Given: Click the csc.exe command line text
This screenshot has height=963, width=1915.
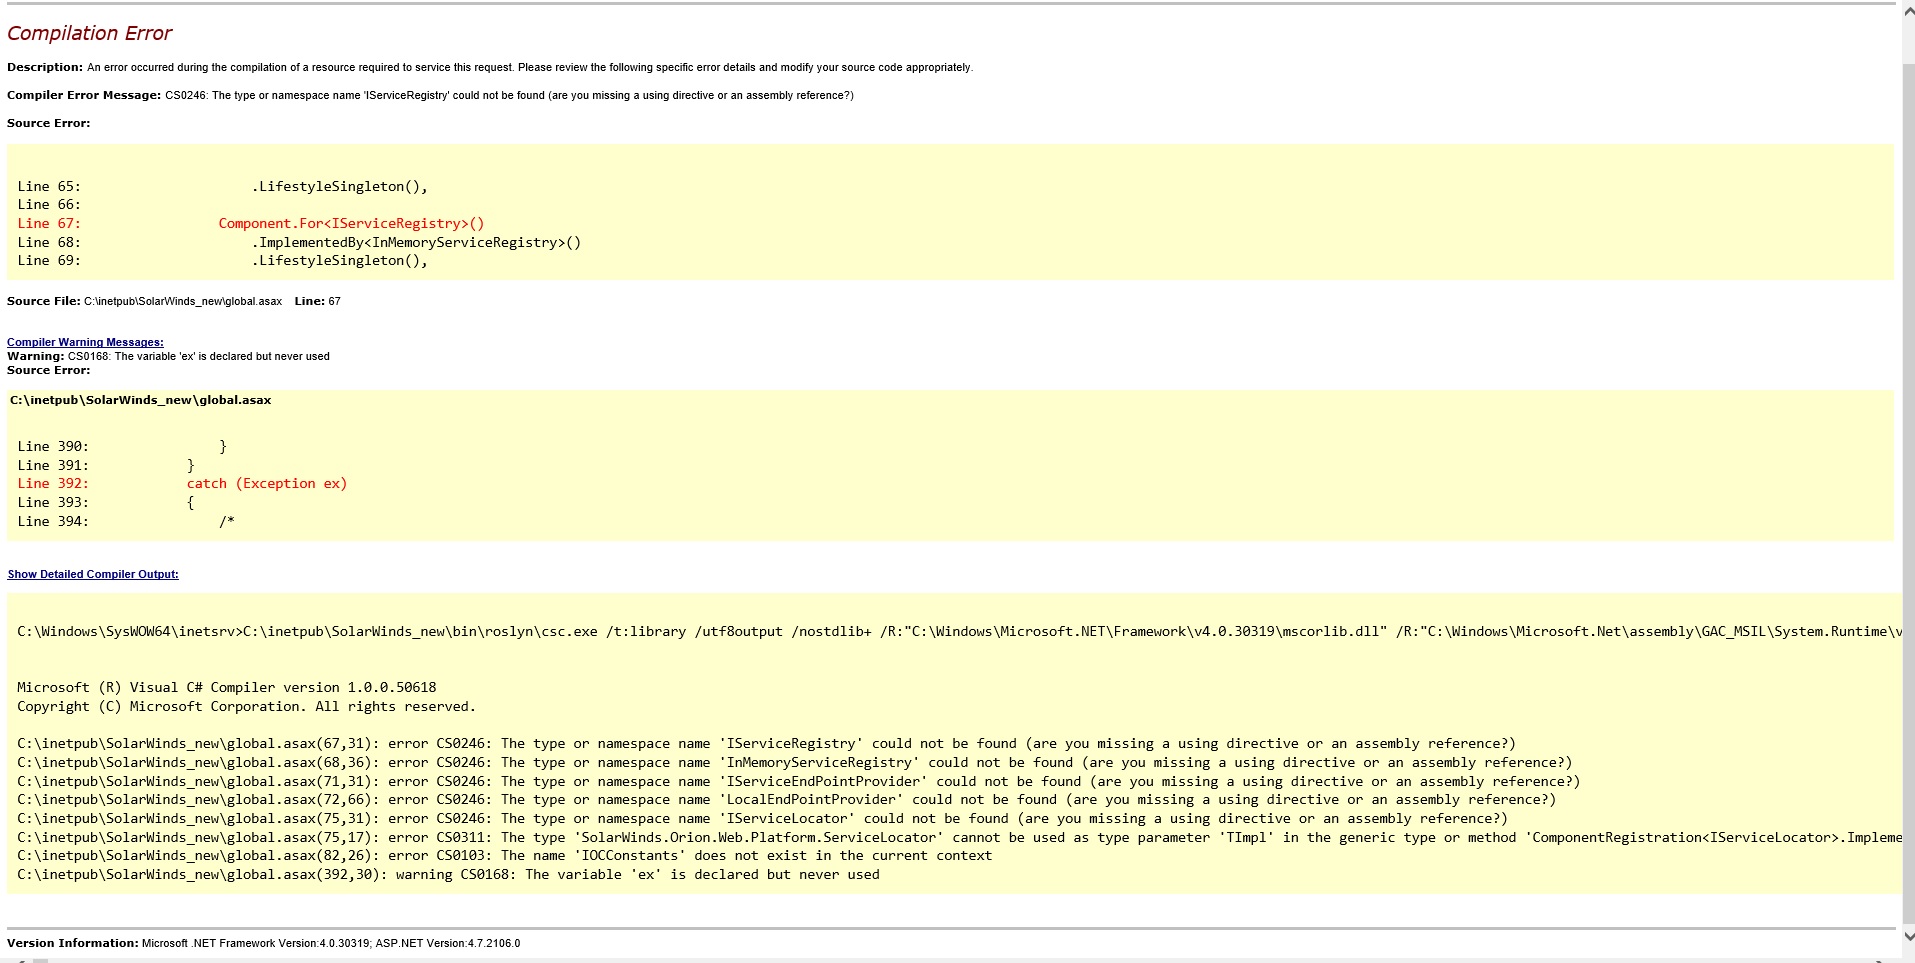Looking at the screenshot, I should click(x=958, y=632).
